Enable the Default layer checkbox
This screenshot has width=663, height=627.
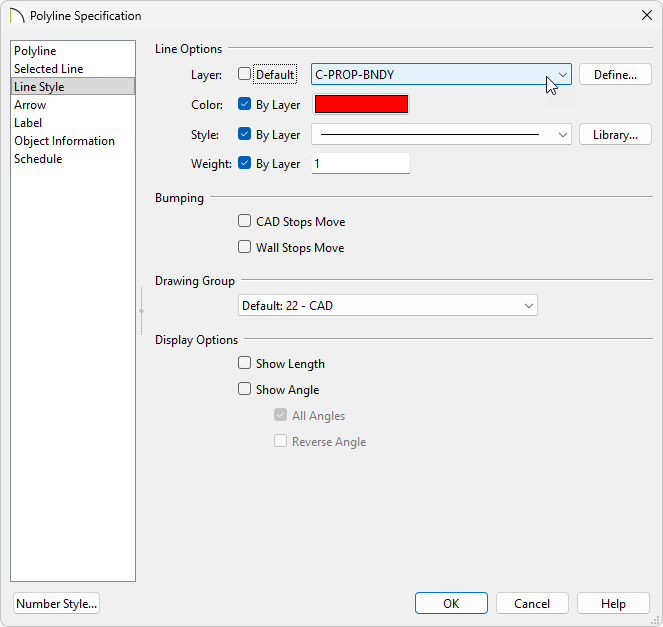coord(245,74)
